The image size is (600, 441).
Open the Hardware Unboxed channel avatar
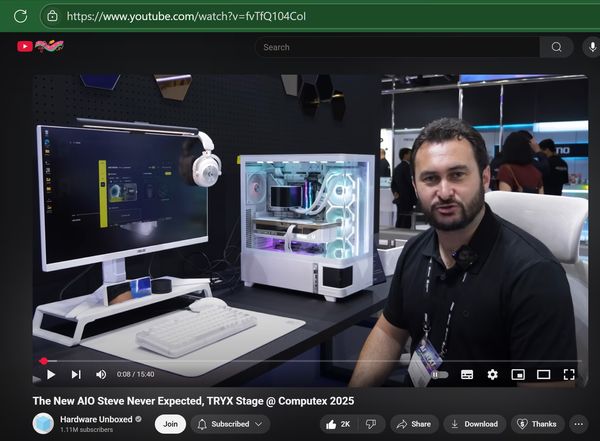(x=43, y=424)
